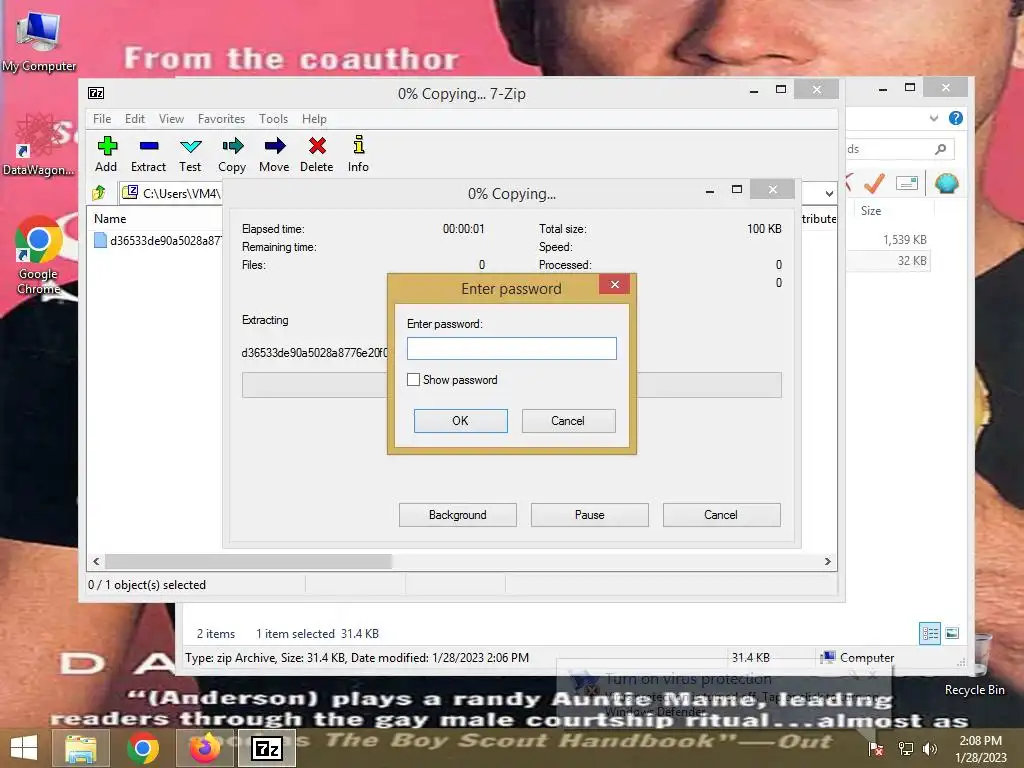
Task: Select the d36533de90a5028a87 file row
Action: 157,240
